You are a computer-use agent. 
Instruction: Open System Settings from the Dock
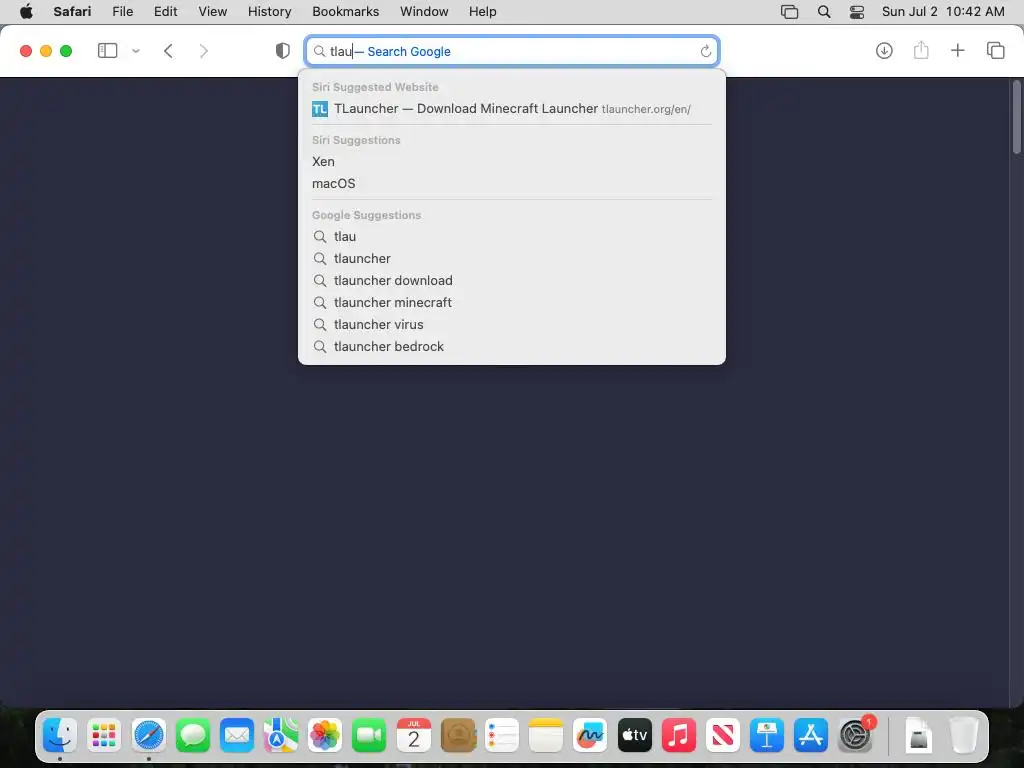(x=855, y=735)
